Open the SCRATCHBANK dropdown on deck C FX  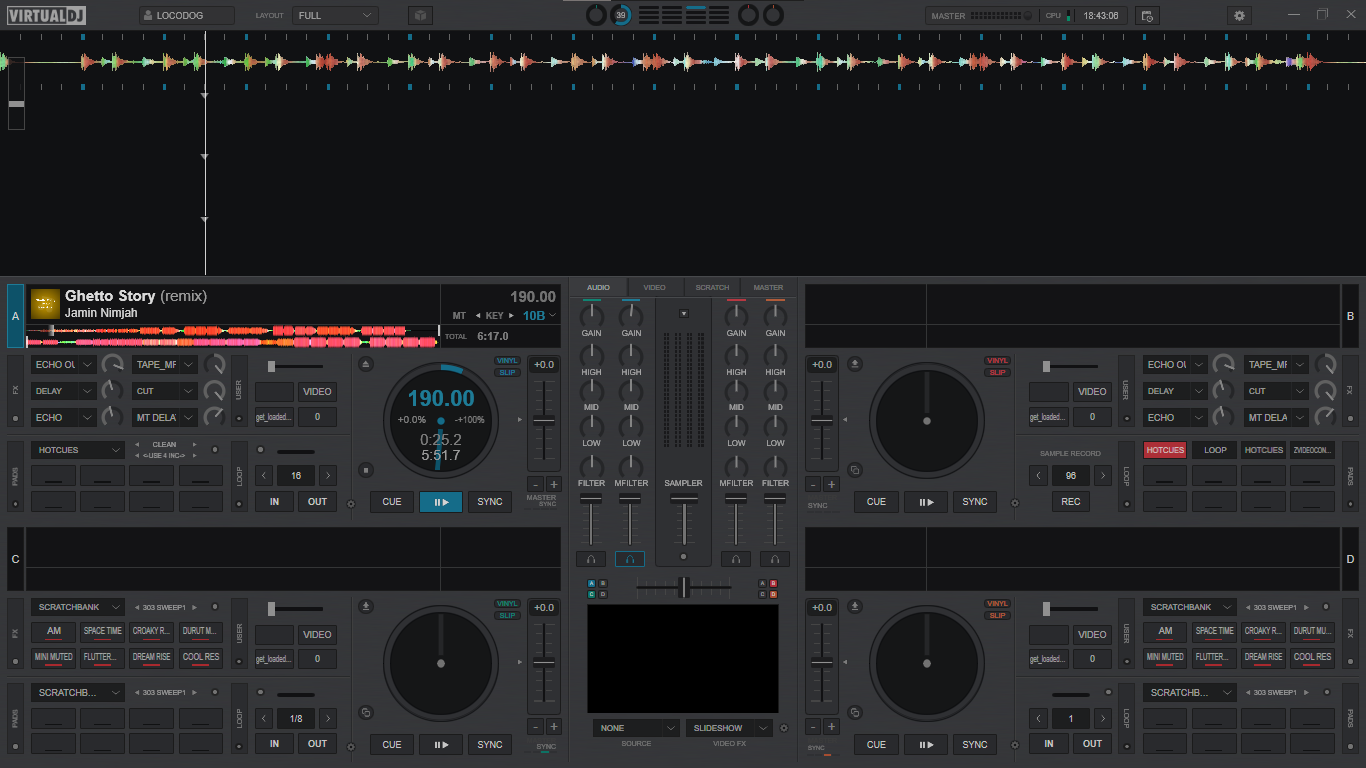(x=78, y=607)
